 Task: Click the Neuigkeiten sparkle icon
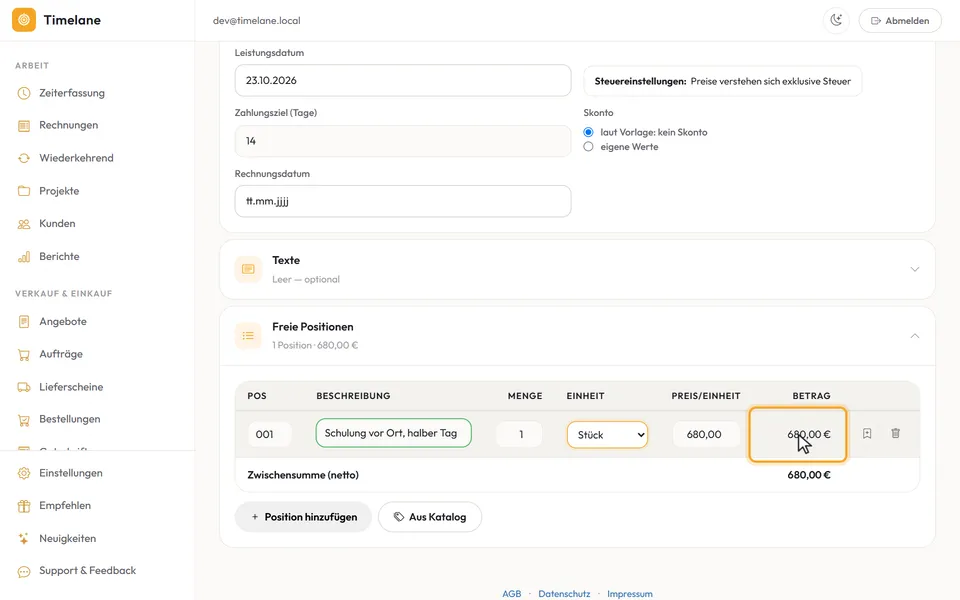(24, 539)
